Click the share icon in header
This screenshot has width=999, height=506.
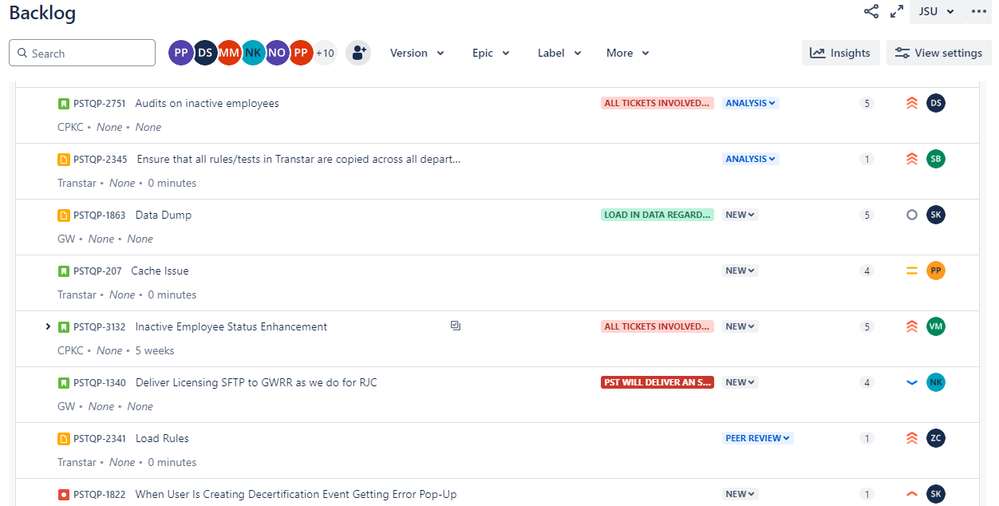point(871,11)
